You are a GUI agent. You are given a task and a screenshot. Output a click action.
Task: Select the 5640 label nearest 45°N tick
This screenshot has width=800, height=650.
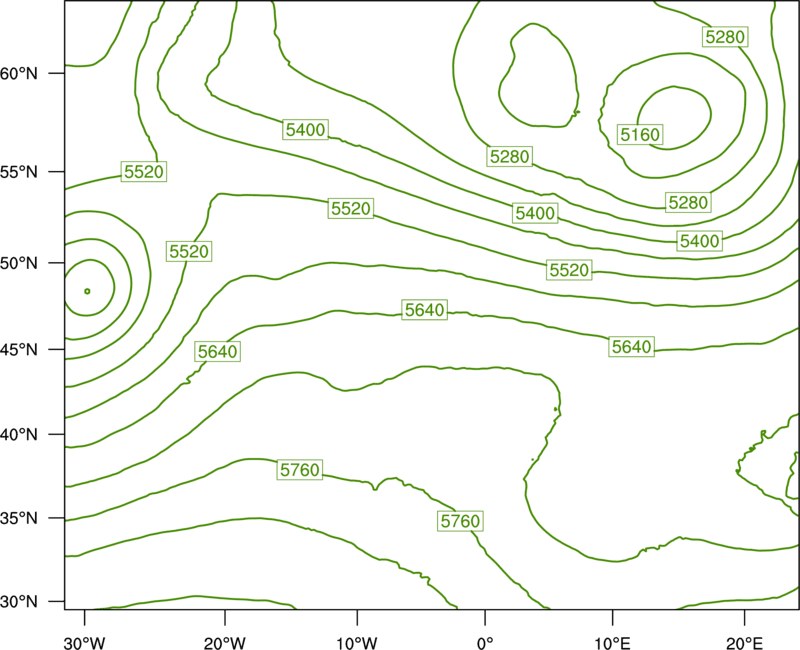[x=217, y=352]
